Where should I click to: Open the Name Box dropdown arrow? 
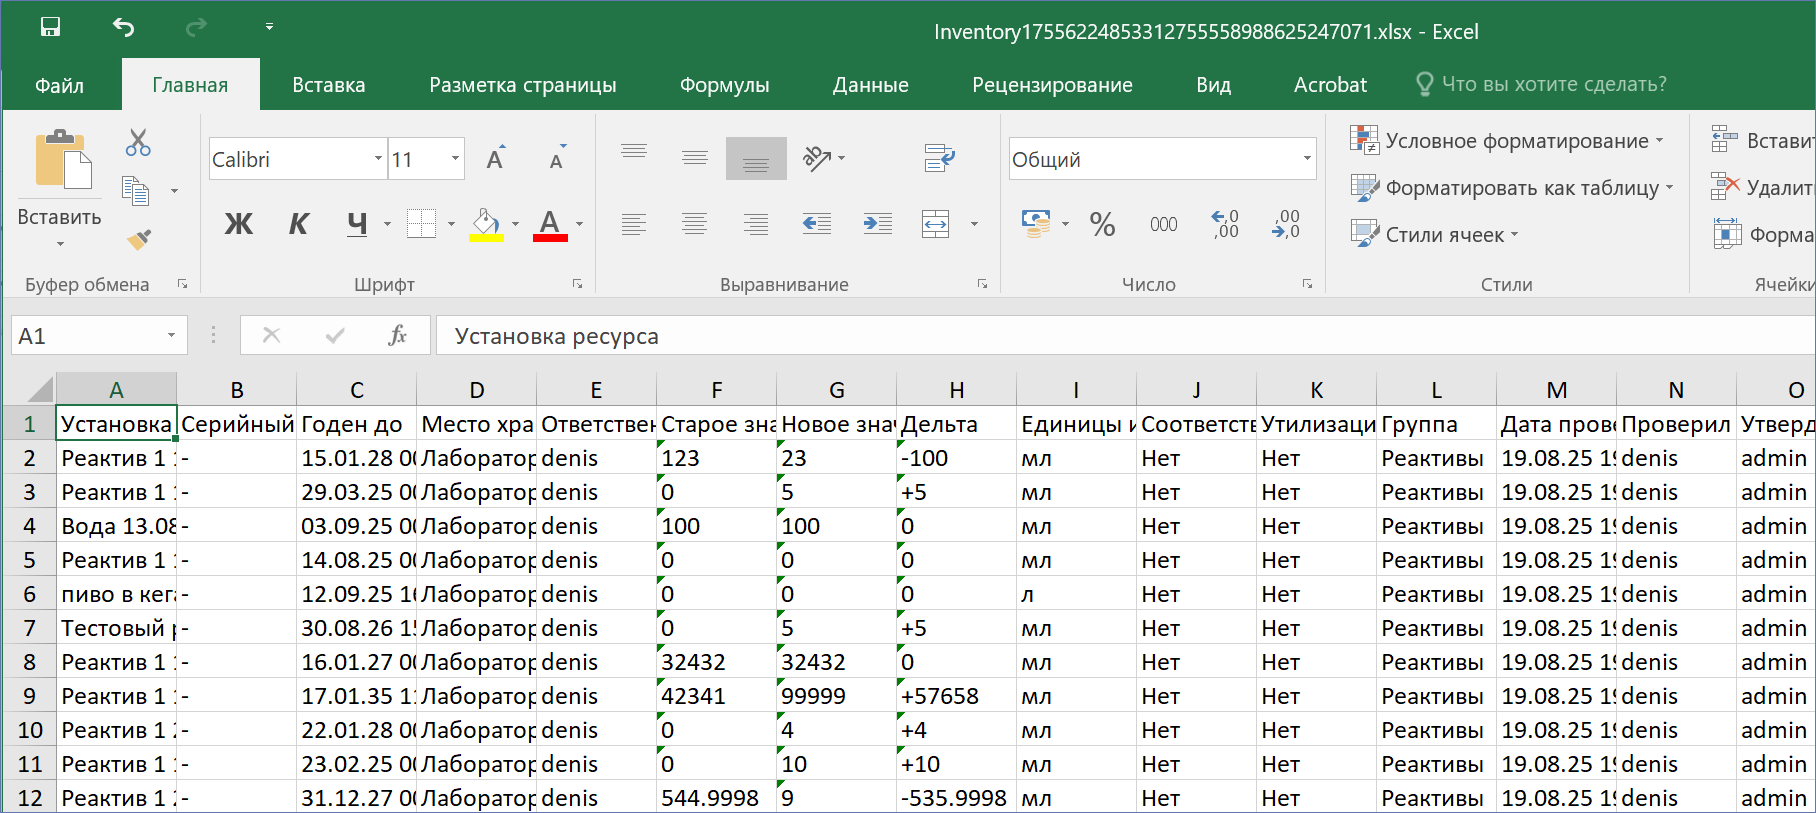(171, 336)
